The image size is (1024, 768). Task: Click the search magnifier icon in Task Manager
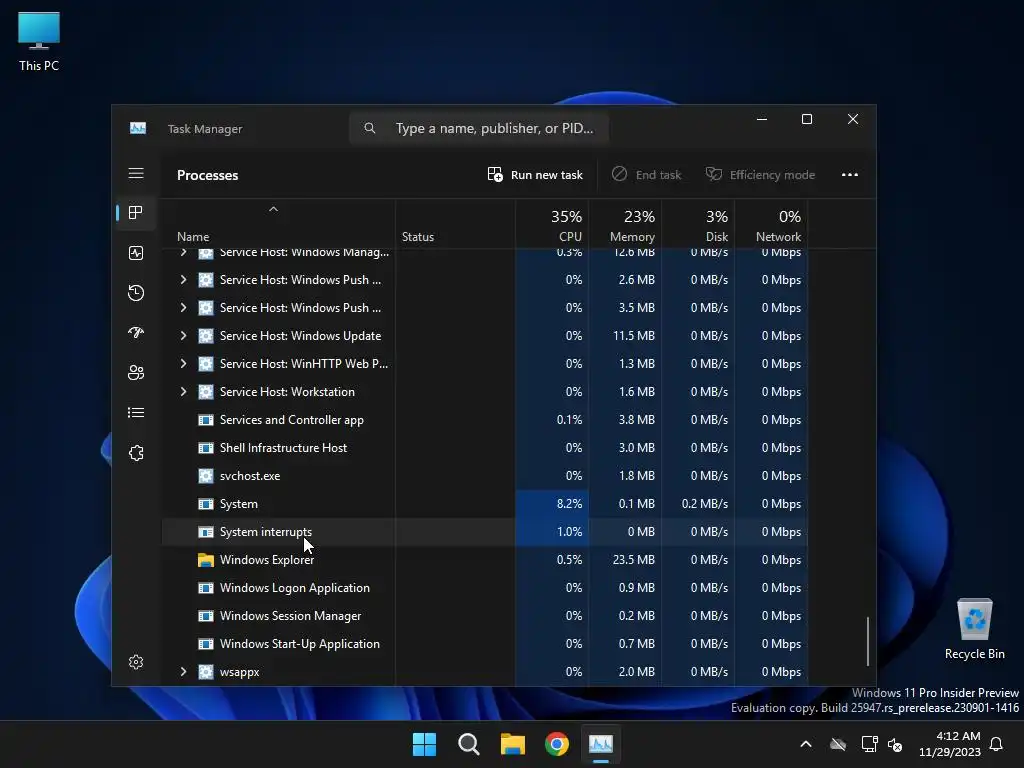(x=370, y=128)
